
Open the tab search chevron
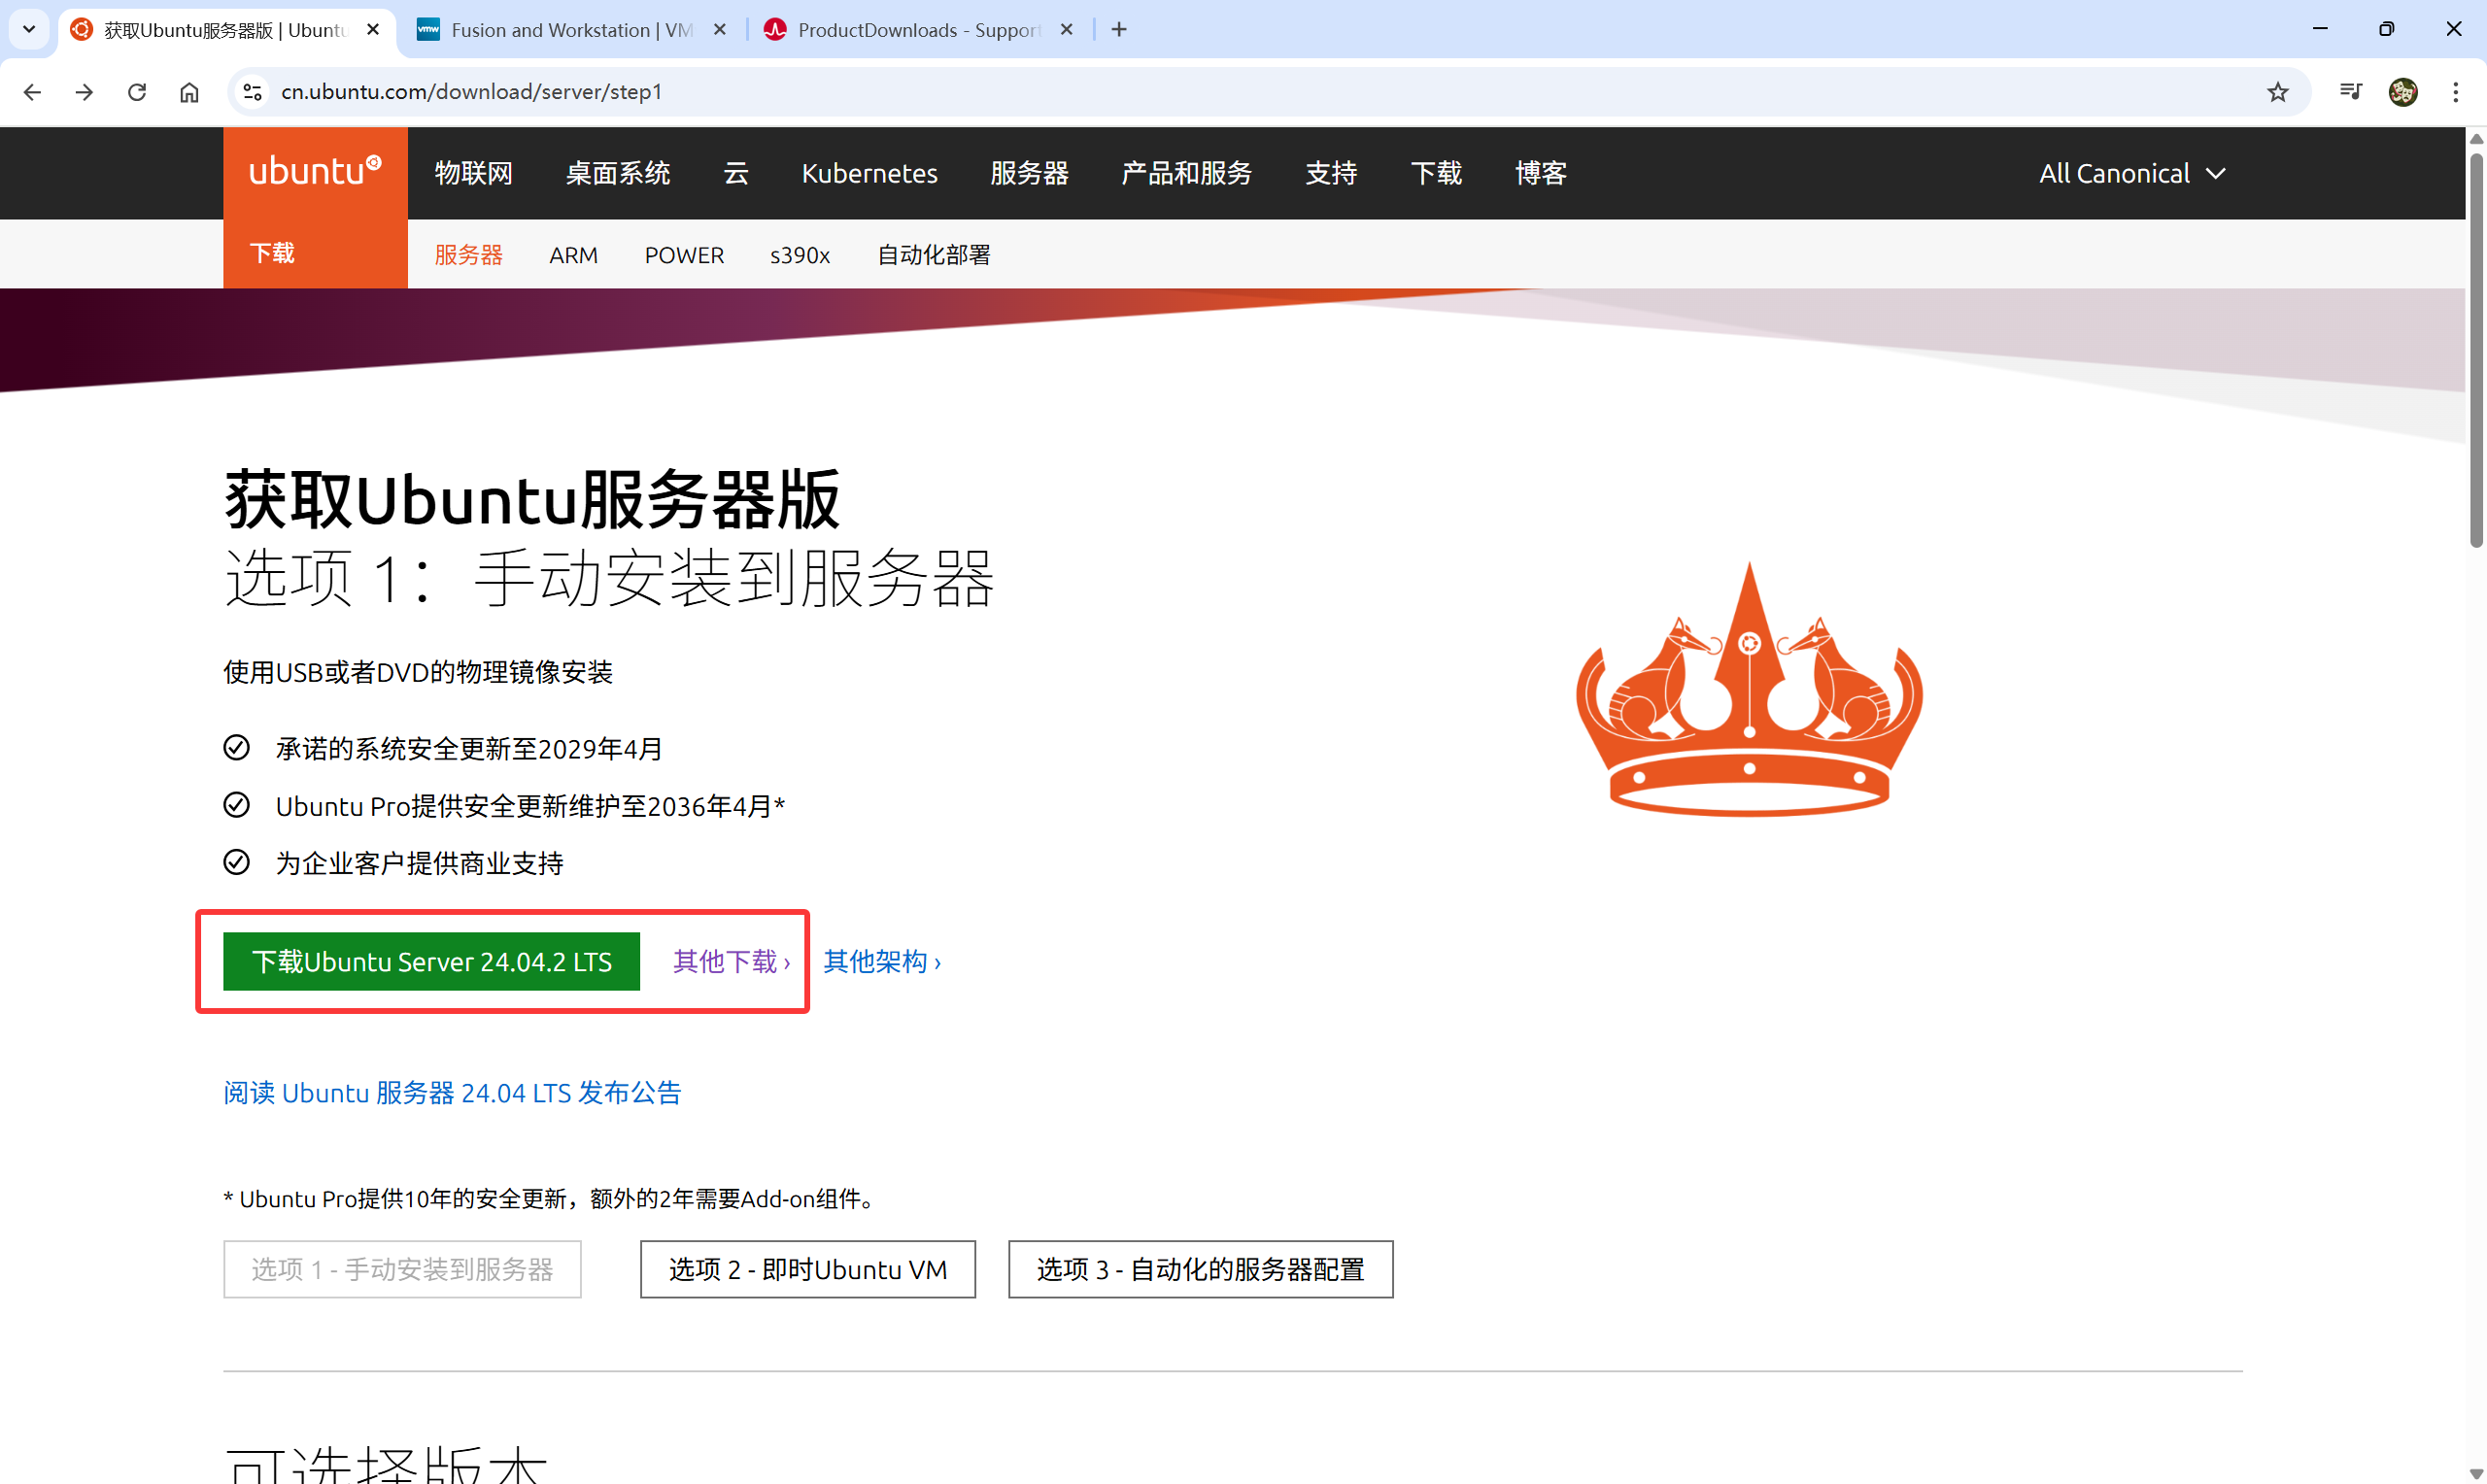tap(28, 29)
